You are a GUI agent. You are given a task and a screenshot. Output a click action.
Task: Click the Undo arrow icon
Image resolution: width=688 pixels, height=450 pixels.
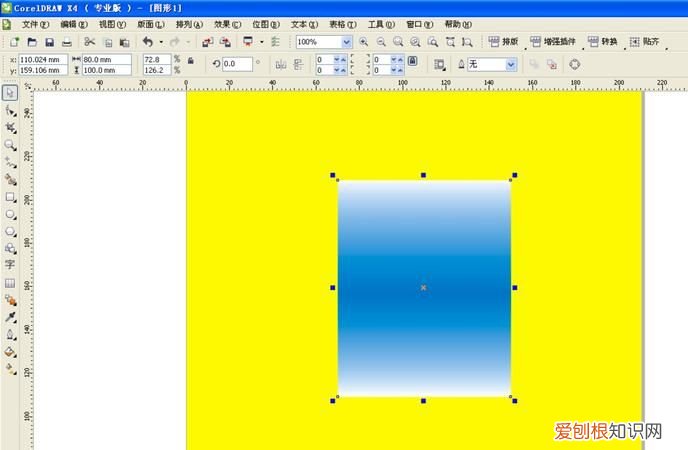click(x=147, y=42)
